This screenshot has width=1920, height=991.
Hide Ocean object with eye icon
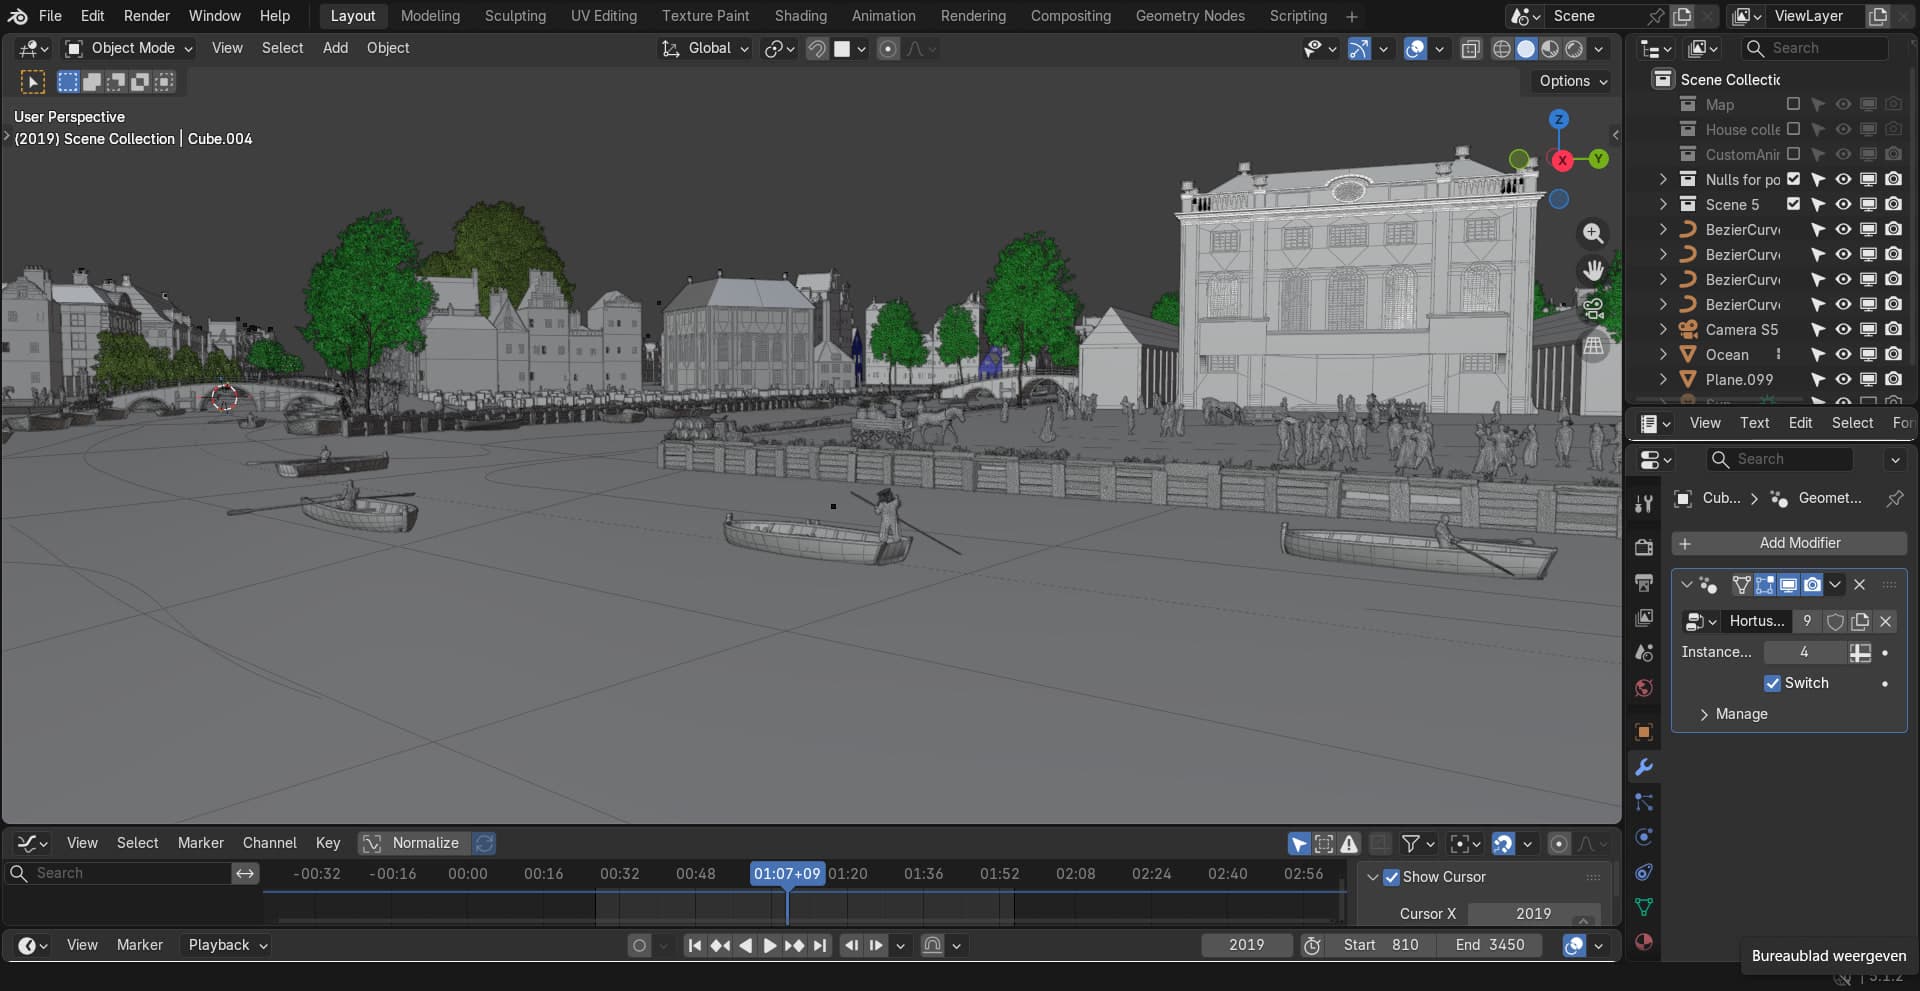[x=1843, y=354]
